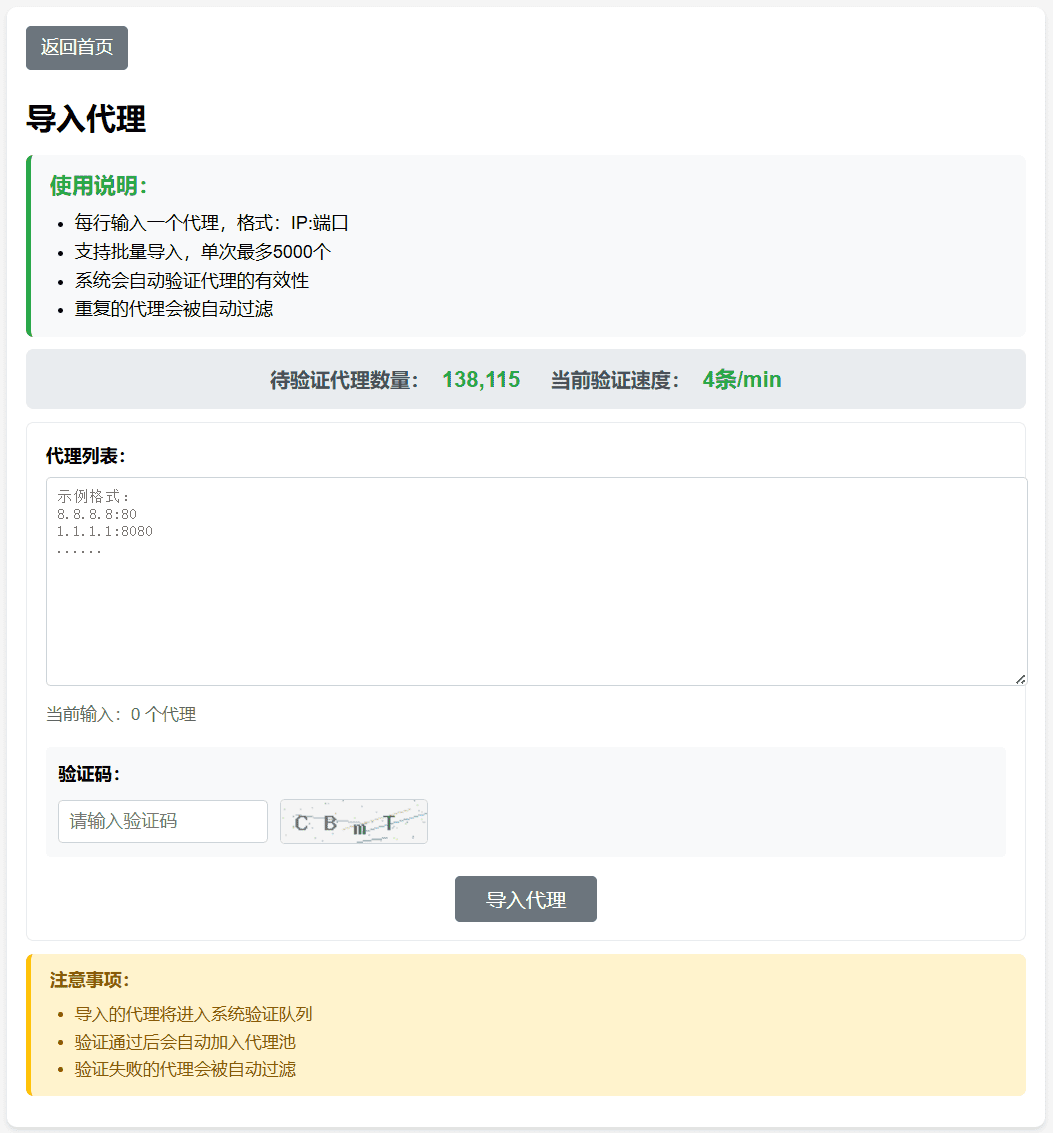Click the 当前输入 0 个代理 counter
Screen dimensions: 1053x1133
121,714
